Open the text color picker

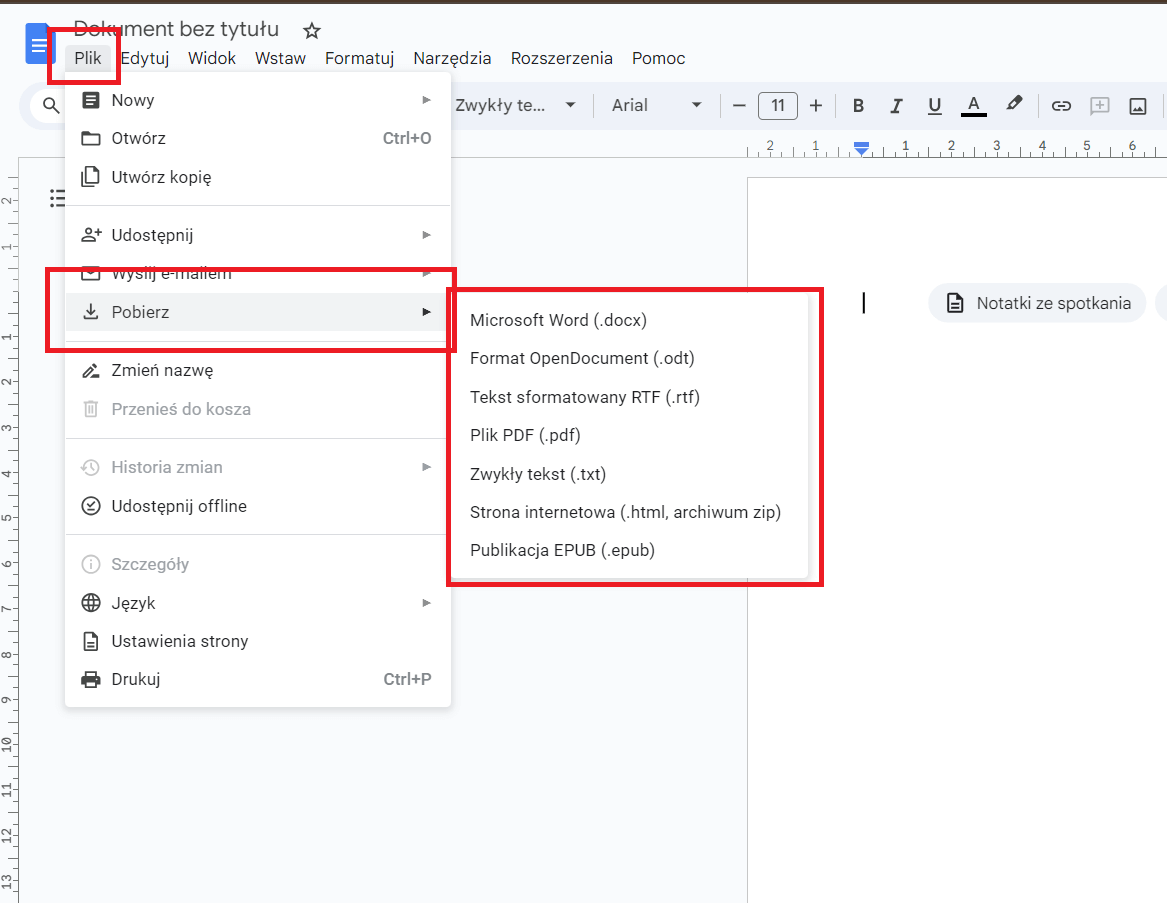coord(973,105)
